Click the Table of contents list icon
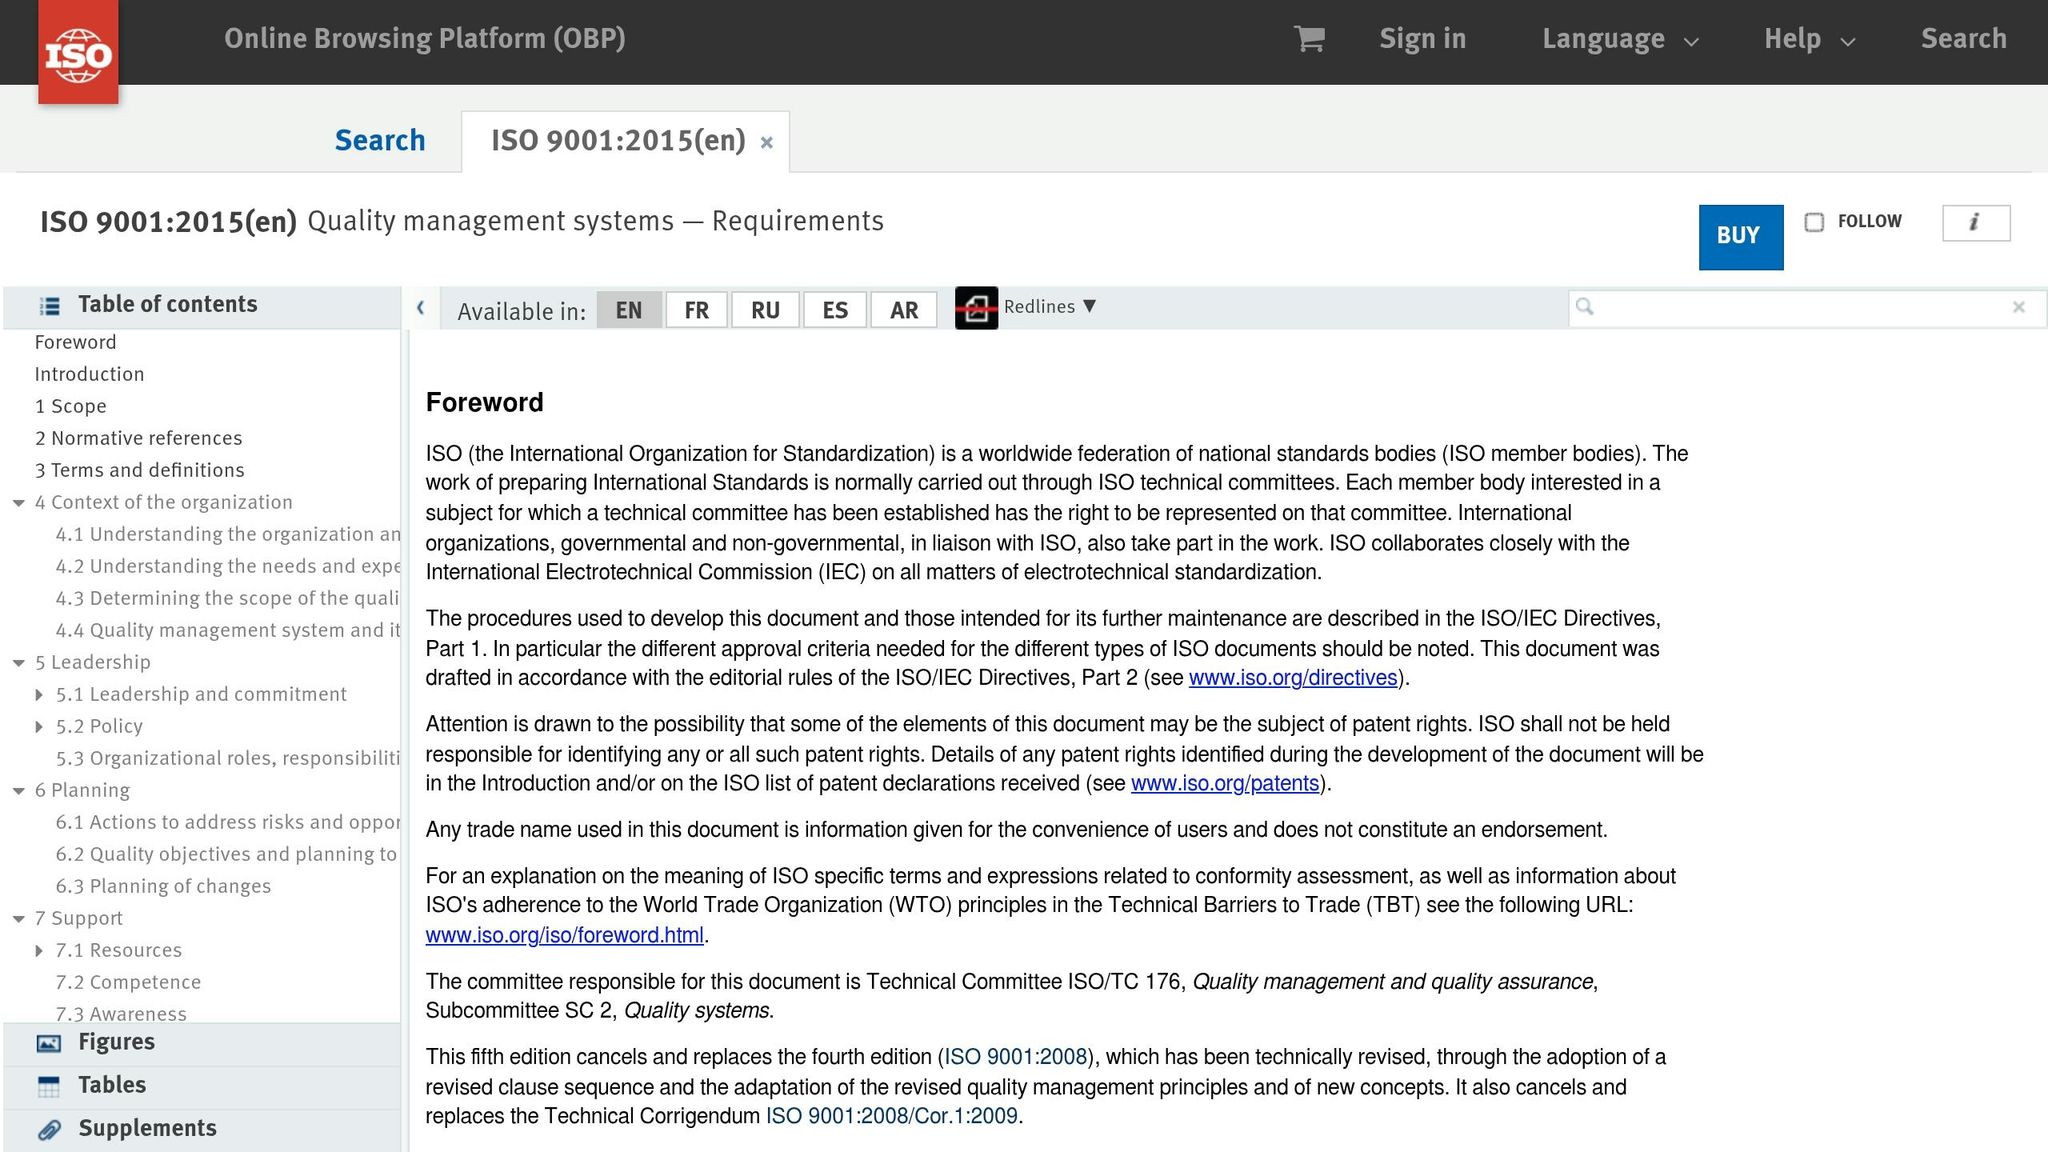The image size is (2048, 1152). click(49, 306)
